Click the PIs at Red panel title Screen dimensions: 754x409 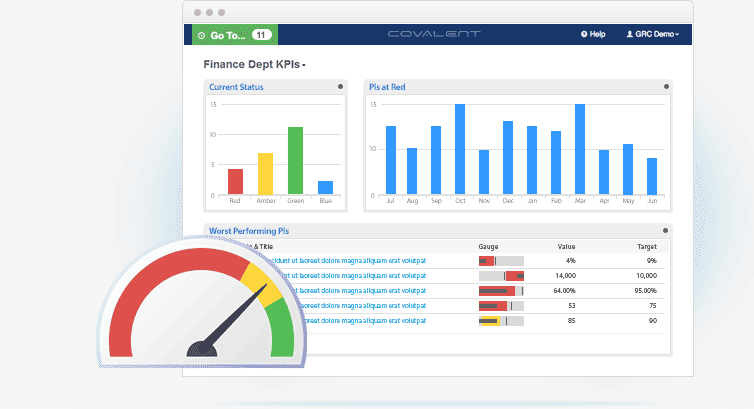[x=387, y=87]
